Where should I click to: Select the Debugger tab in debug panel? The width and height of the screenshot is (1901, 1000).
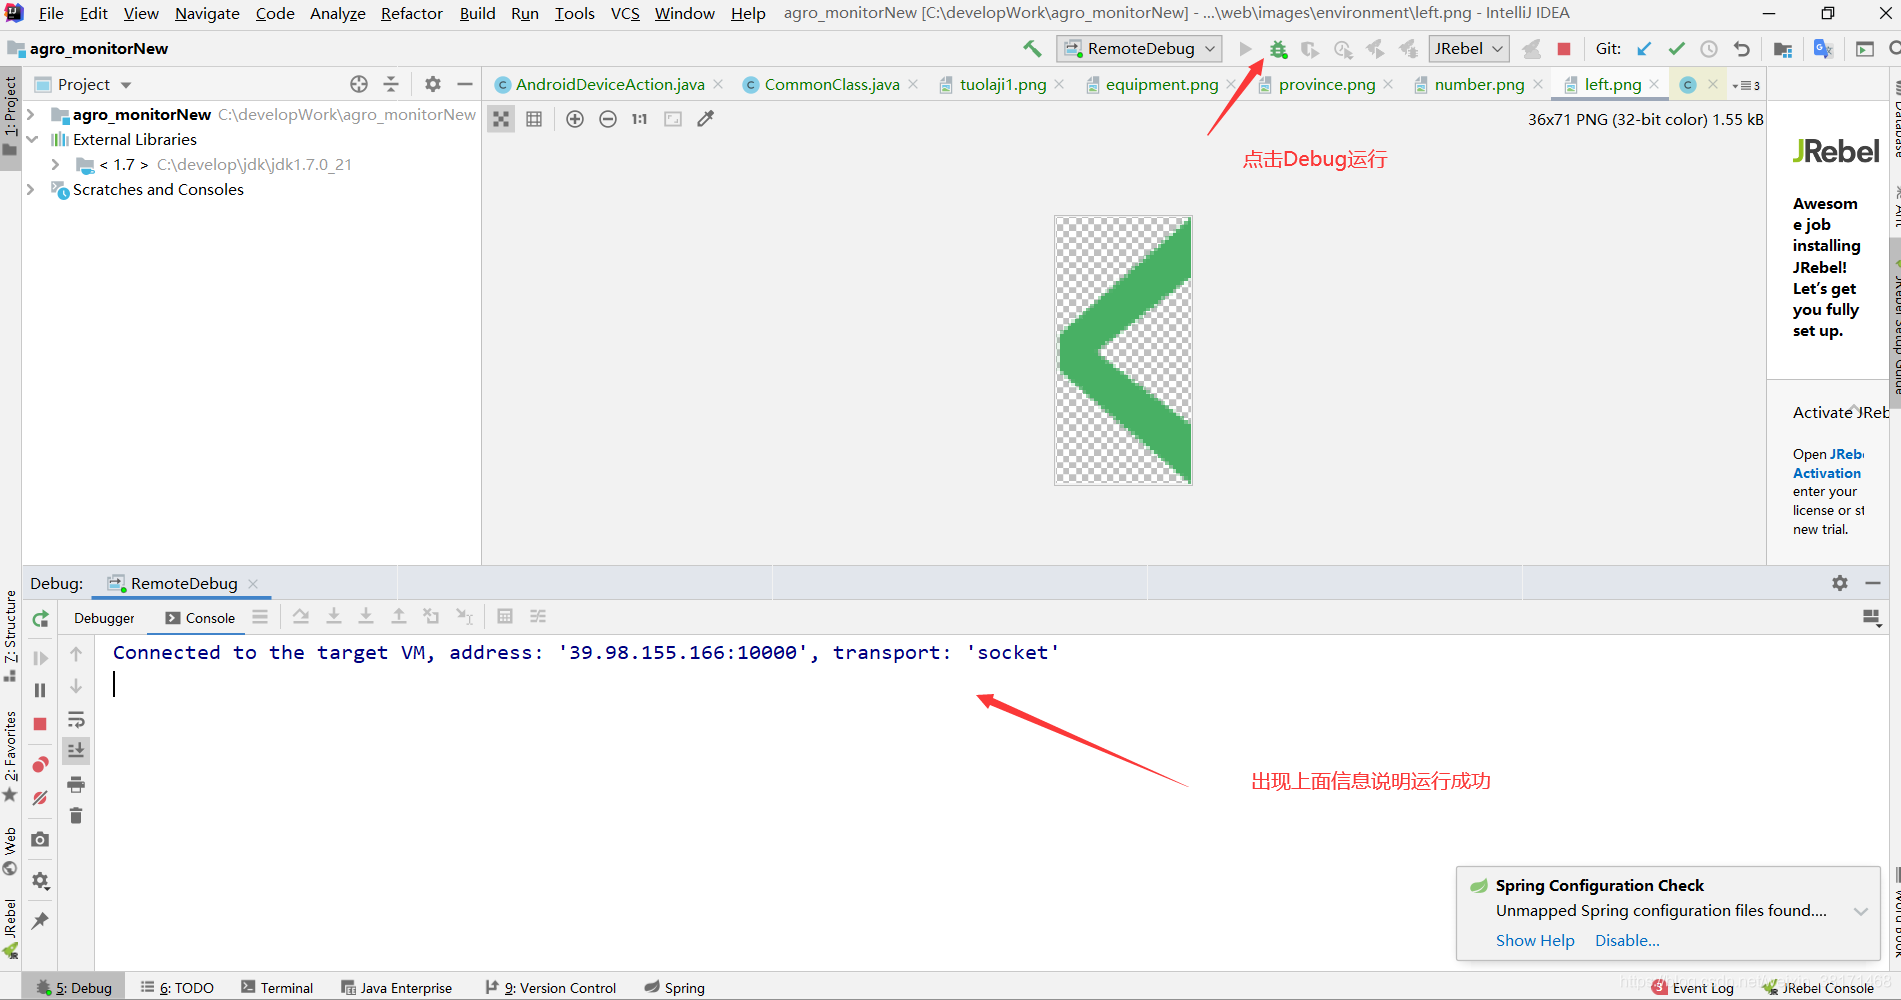pos(104,618)
